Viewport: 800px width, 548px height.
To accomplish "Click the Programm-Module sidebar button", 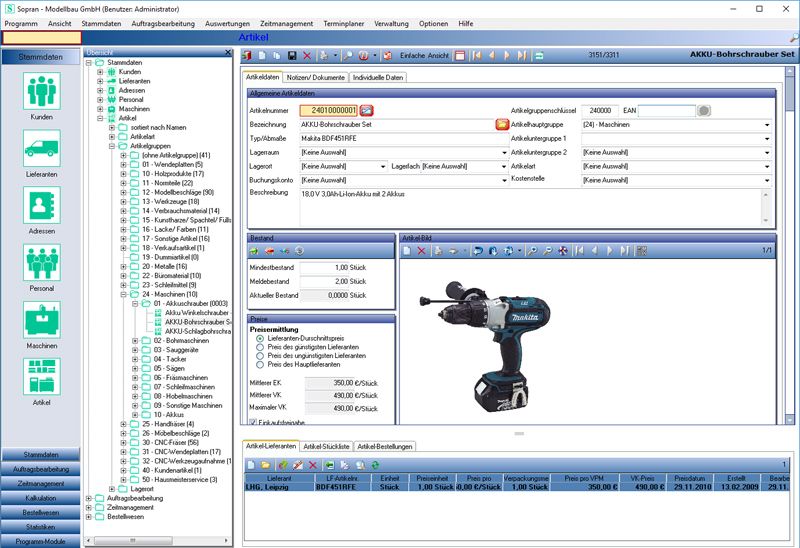I will [x=41, y=541].
